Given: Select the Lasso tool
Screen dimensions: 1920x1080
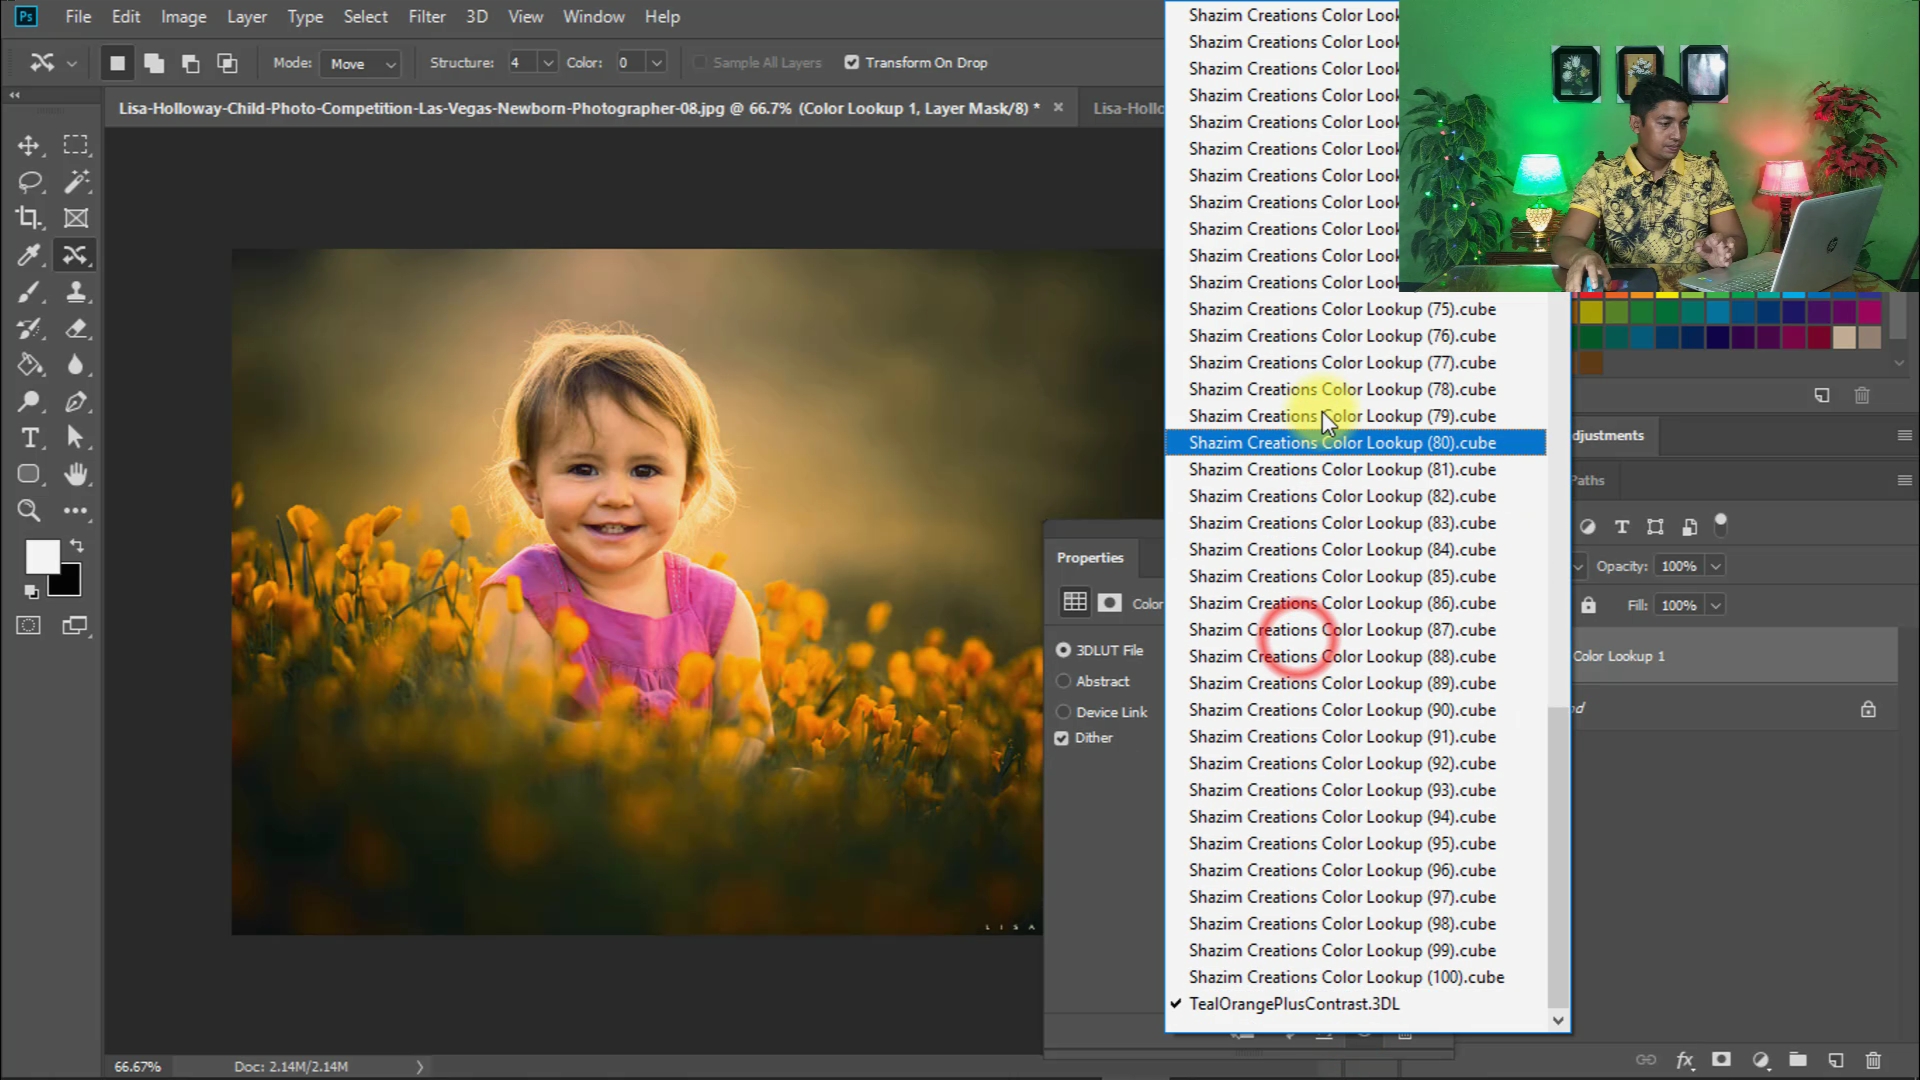Looking at the screenshot, I should 29,182.
